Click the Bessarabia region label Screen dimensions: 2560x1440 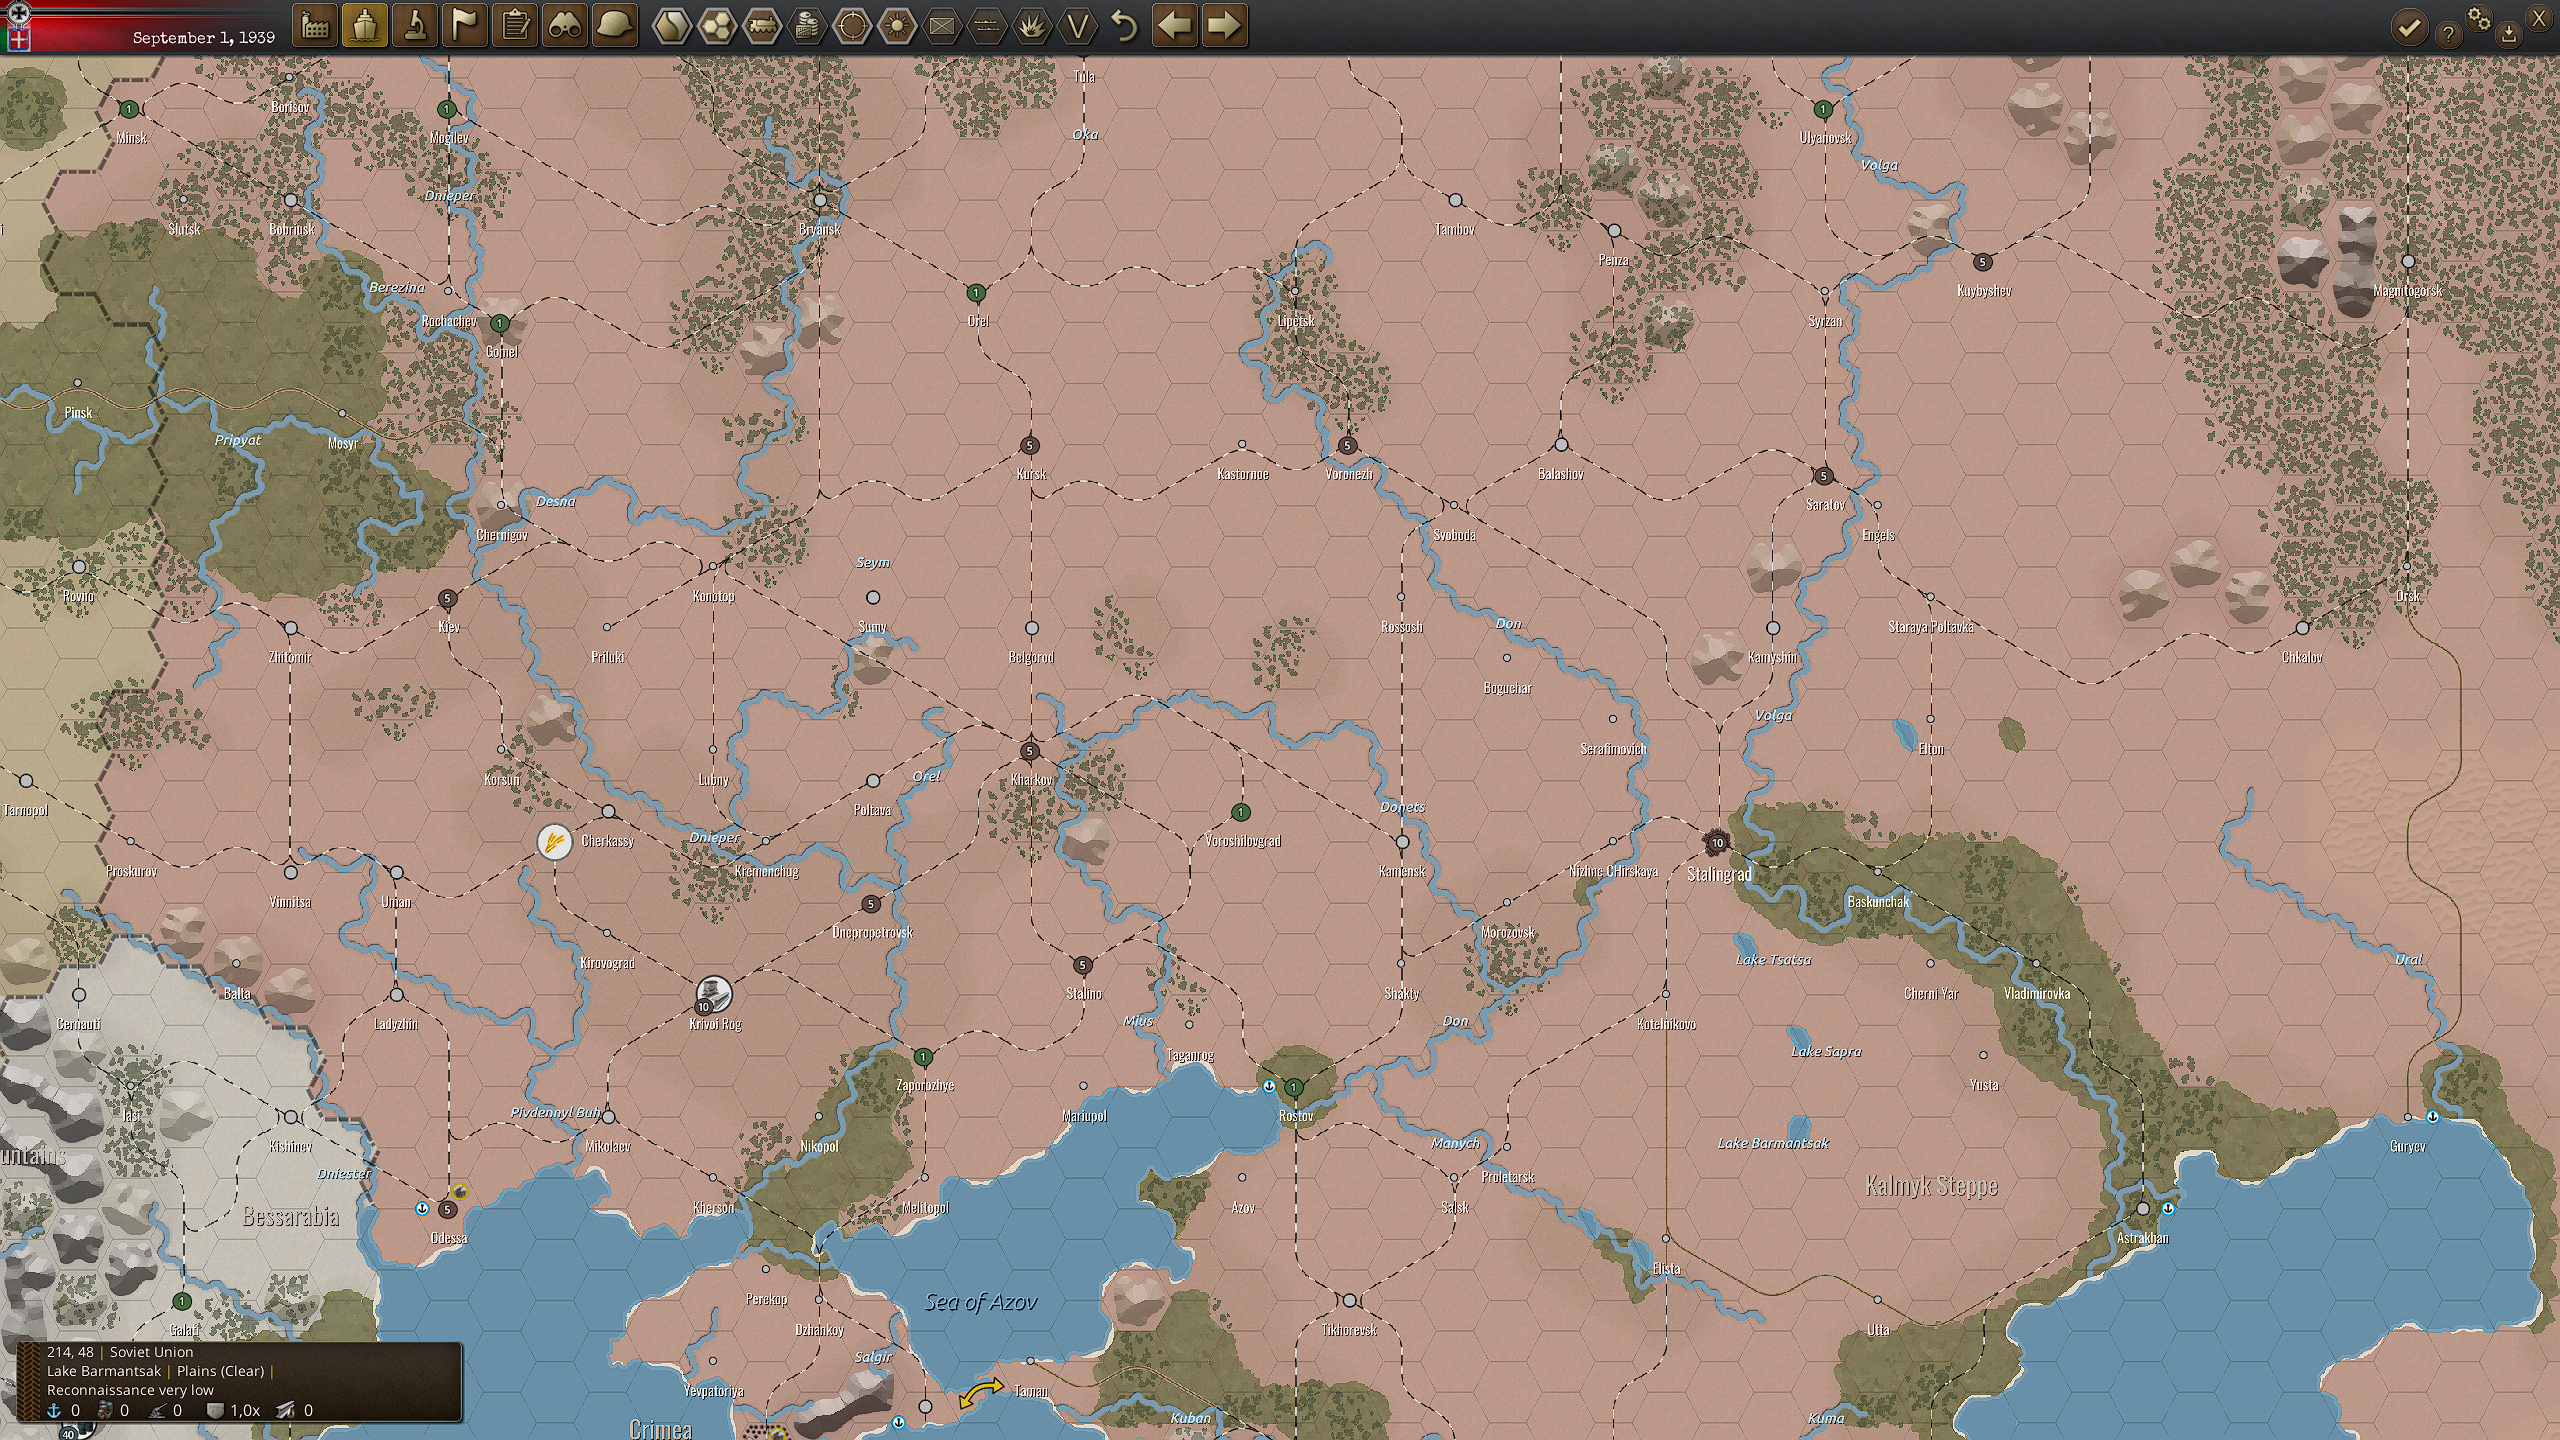[290, 1216]
